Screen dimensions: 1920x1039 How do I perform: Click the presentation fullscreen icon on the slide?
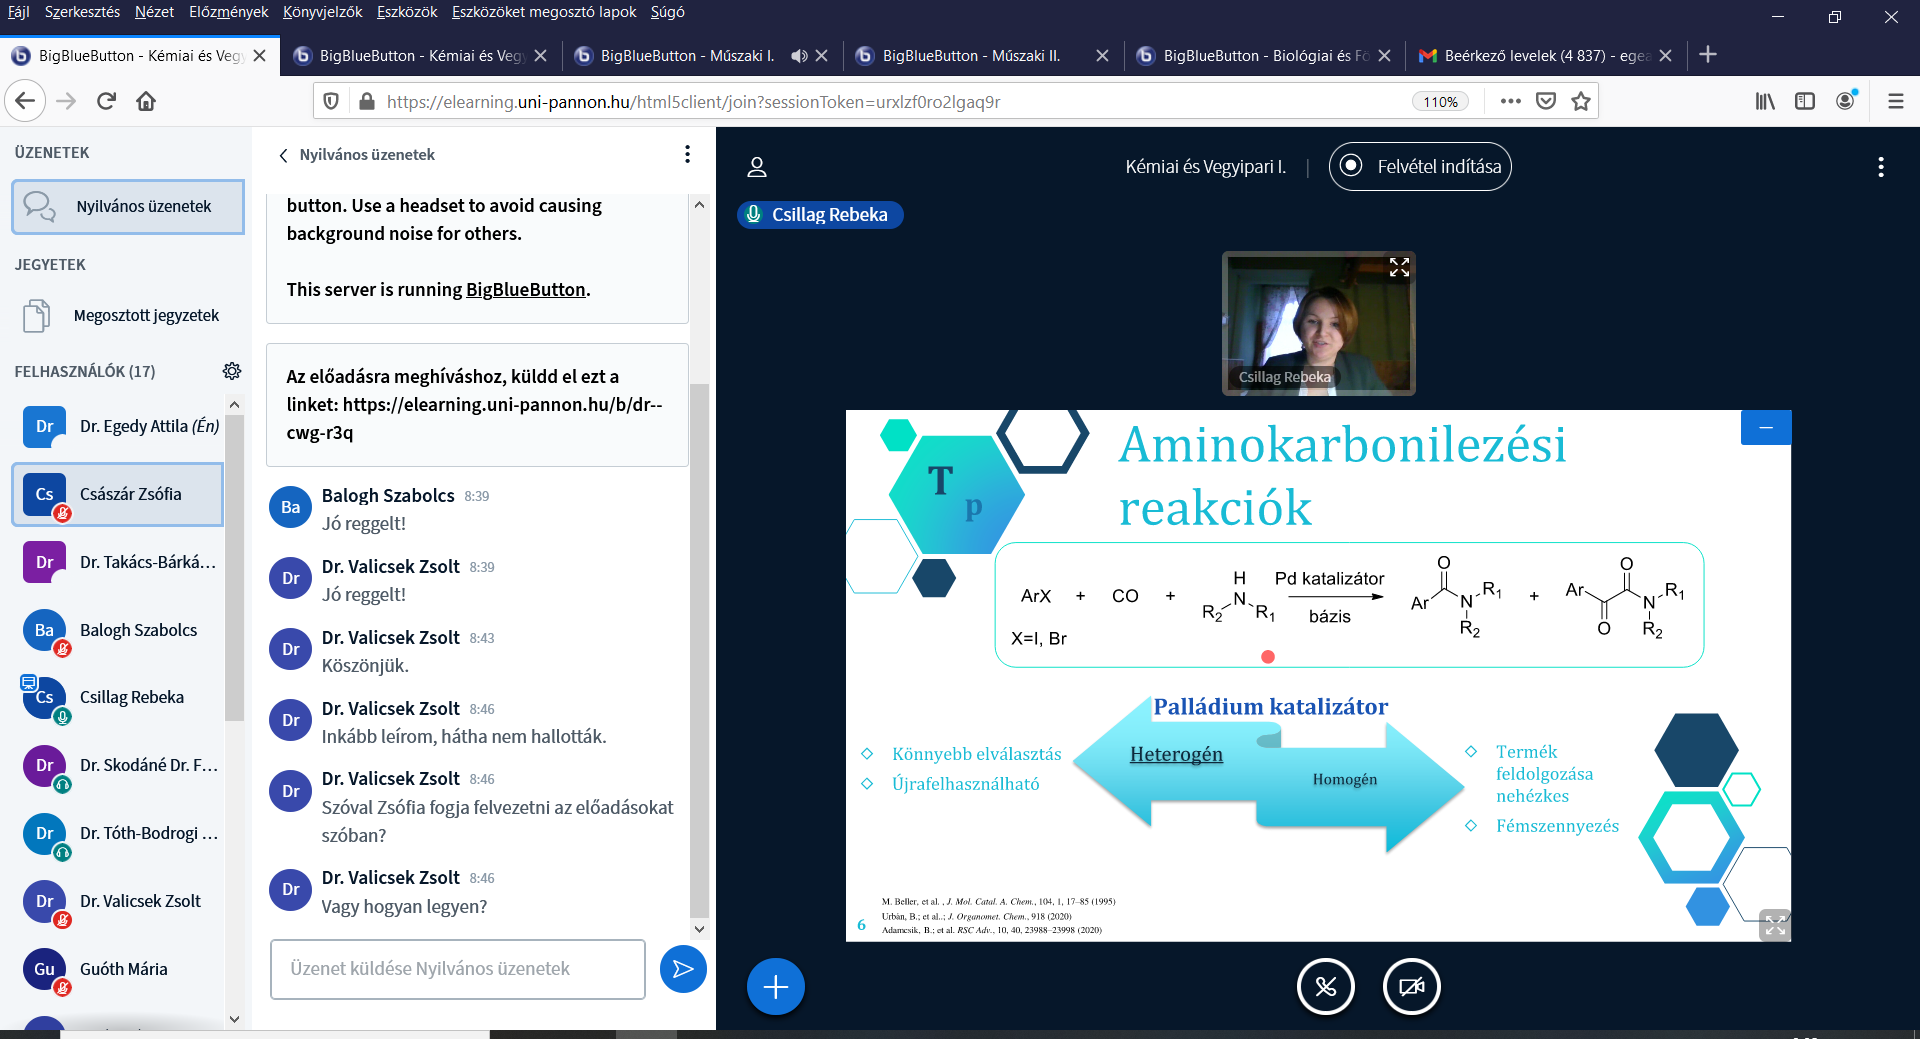click(1775, 925)
